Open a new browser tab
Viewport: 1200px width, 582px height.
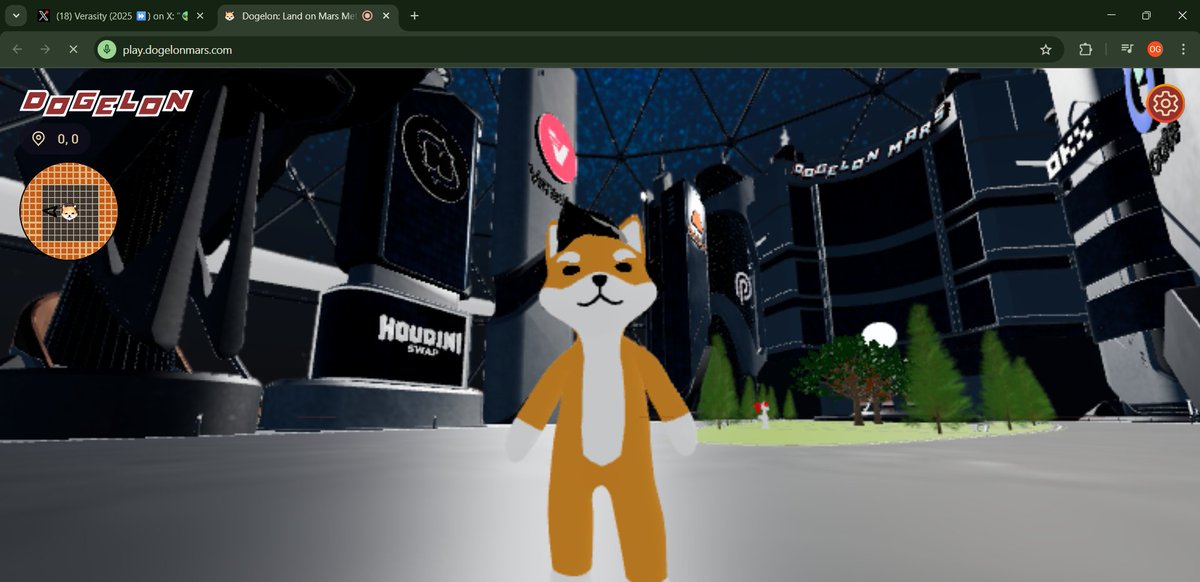[x=415, y=16]
